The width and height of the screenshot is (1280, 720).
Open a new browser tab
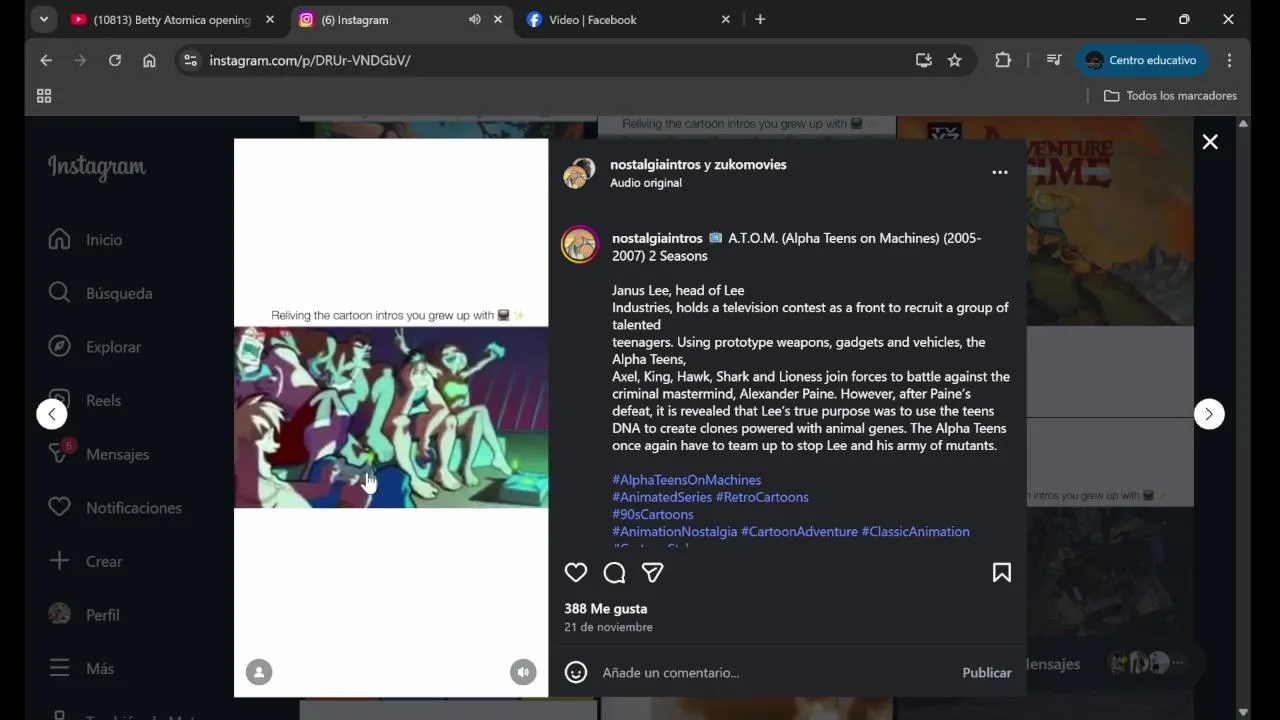pyautogui.click(x=760, y=20)
